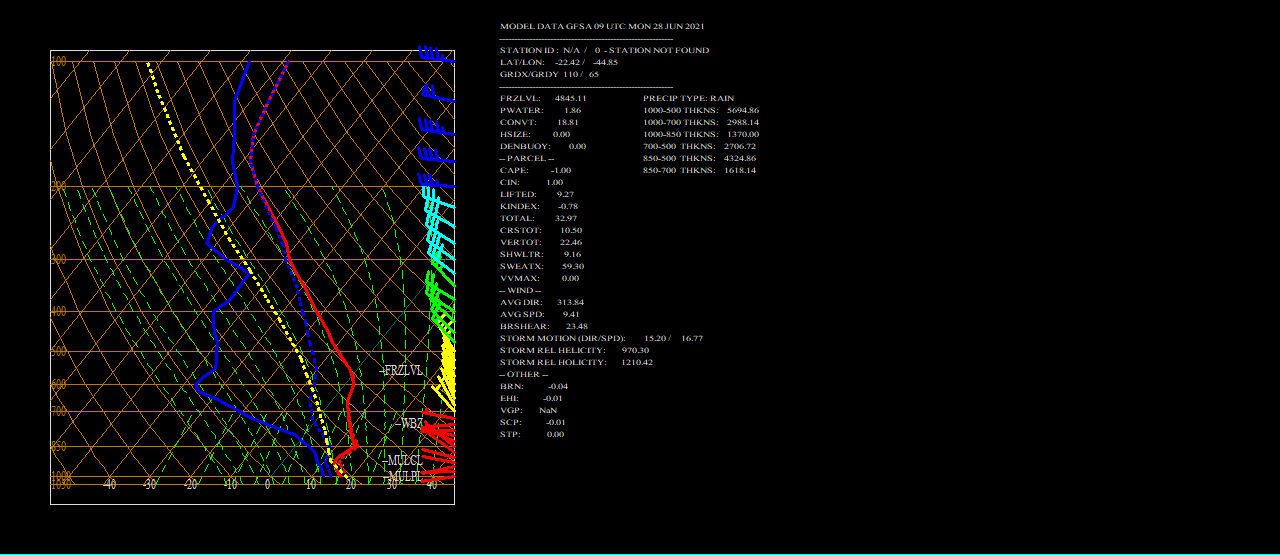This screenshot has height=555, width=1280.
Task: Click the DENBUOY 0.00 row
Action: pos(543,146)
